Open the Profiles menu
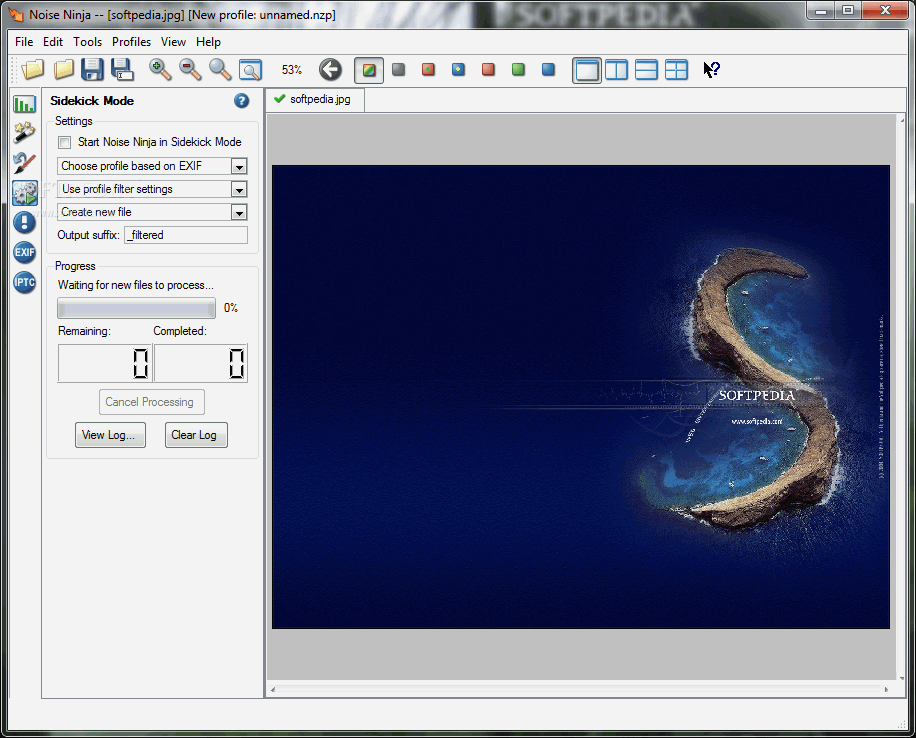The height and width of the screenshot is (738, 916). coord(131,41)
